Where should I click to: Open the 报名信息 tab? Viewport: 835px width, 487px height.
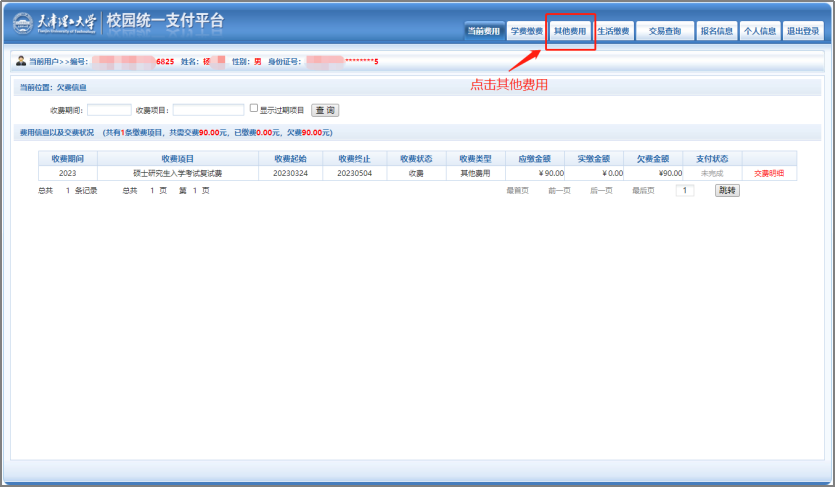[716, 31]
